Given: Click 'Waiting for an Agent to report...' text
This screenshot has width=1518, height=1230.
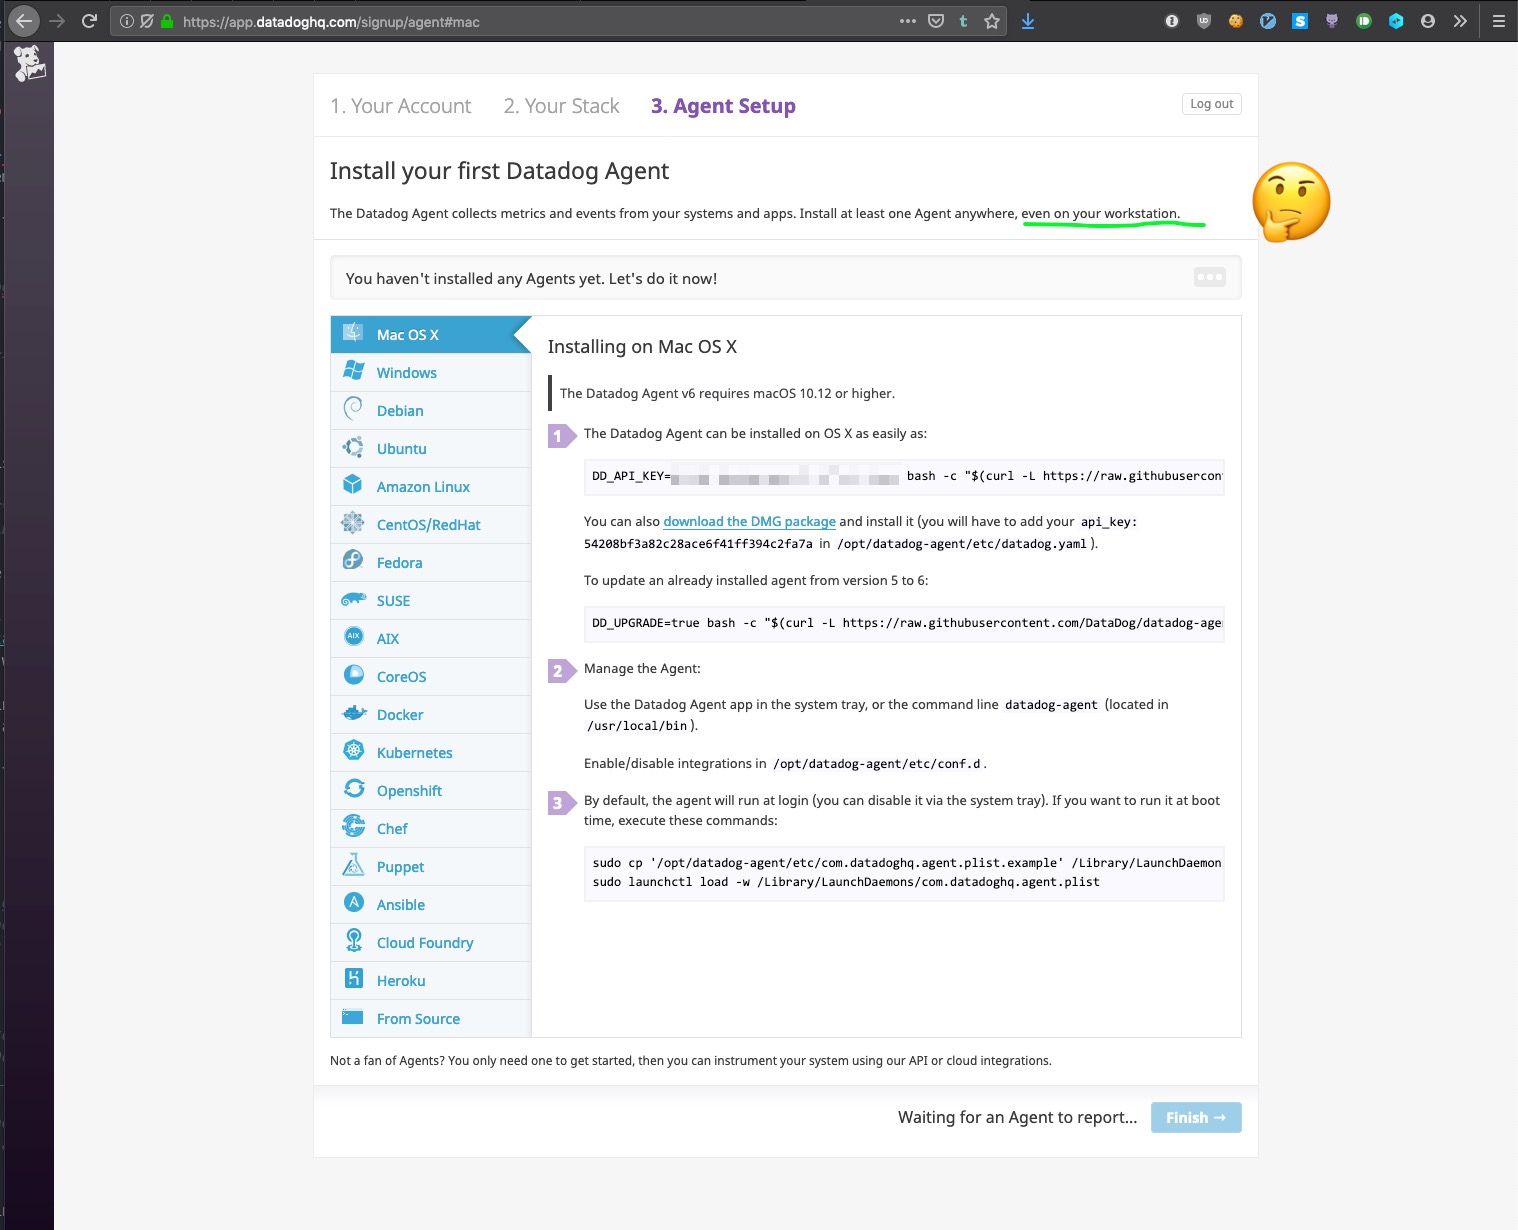Looking at the screenshot, I should pos(1017,1118).
